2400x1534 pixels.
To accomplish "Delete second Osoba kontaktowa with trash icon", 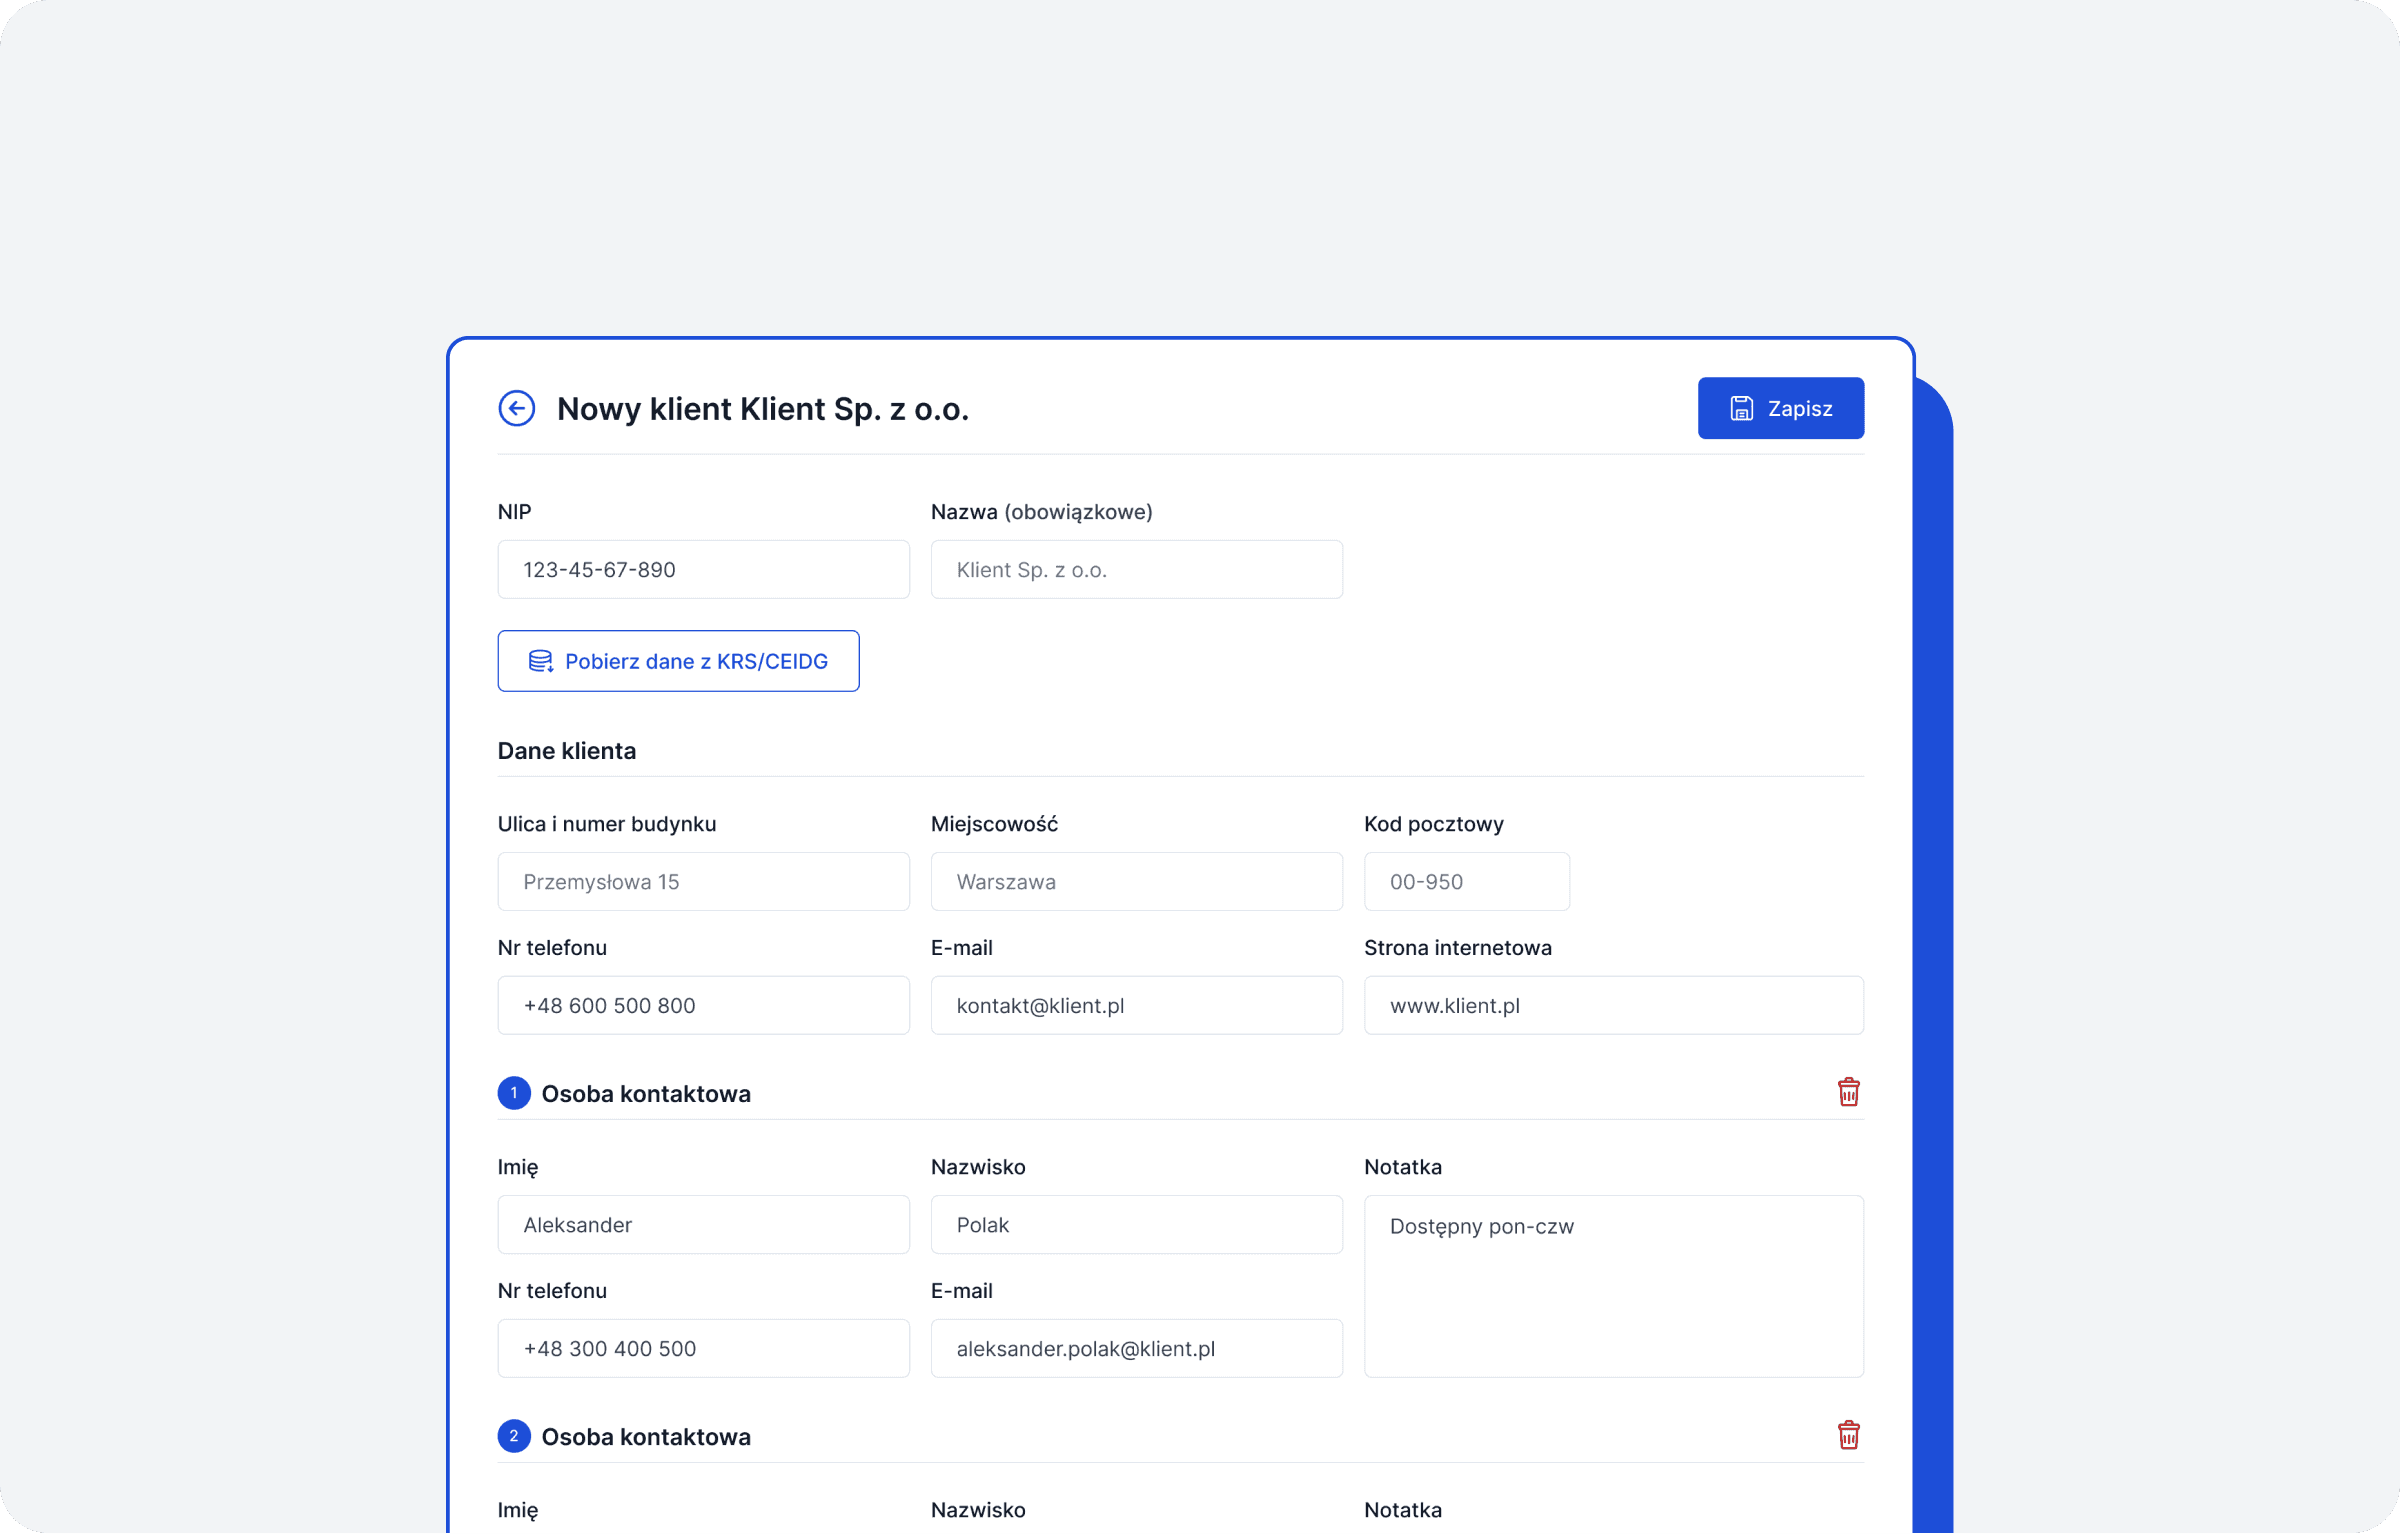I will tap(1848, 1435).
